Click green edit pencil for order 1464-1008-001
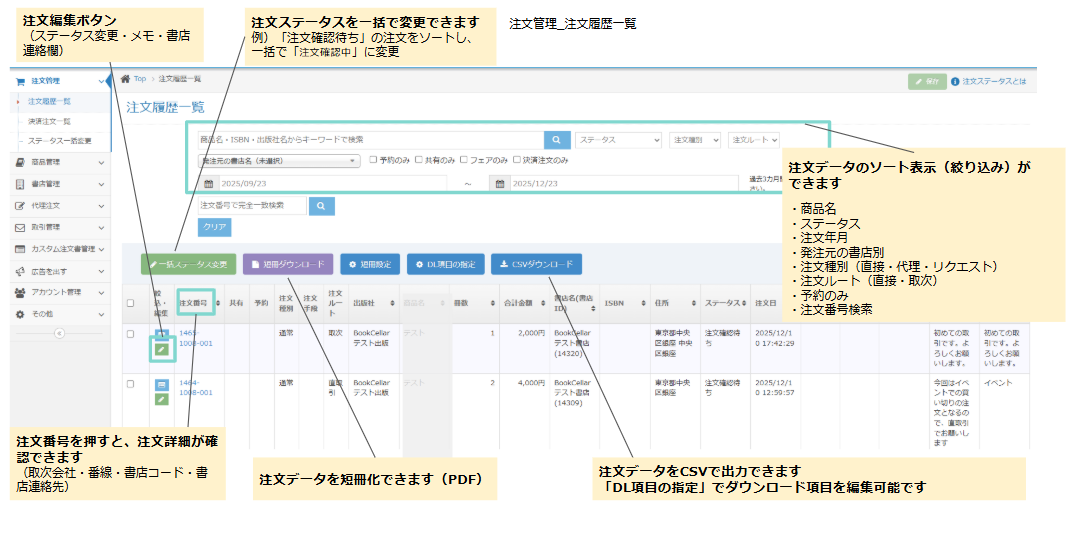This screenshot has height=551, width=1072. (x=161, y=399)
